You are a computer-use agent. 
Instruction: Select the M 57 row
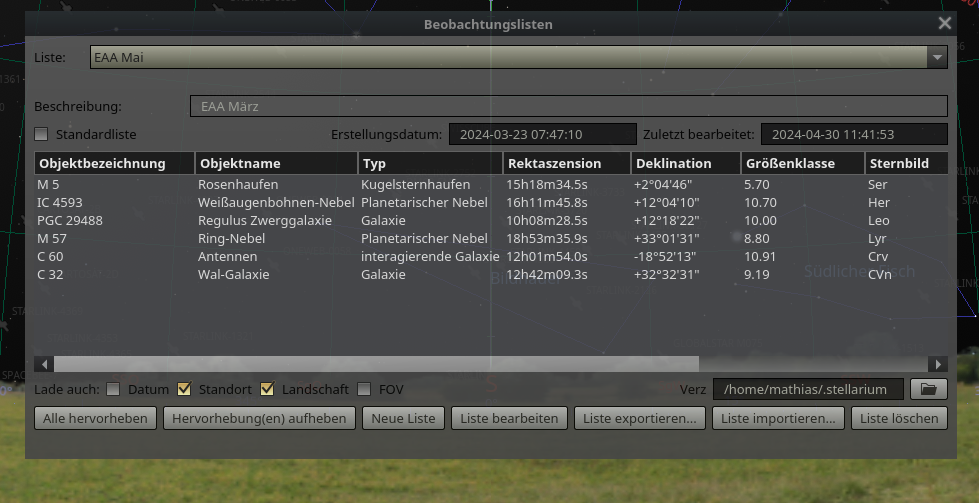click(x=491, y=238)
